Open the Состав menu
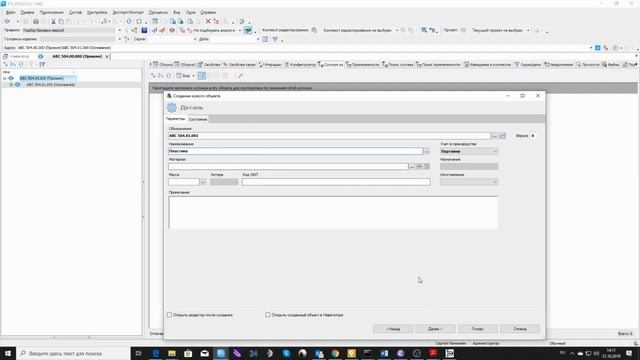 (75, 13)
